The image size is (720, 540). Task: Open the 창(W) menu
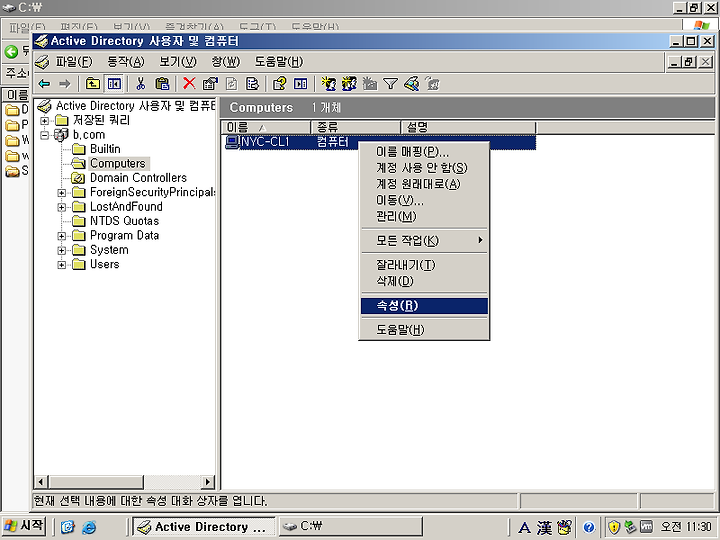click(x=225, y=62)
